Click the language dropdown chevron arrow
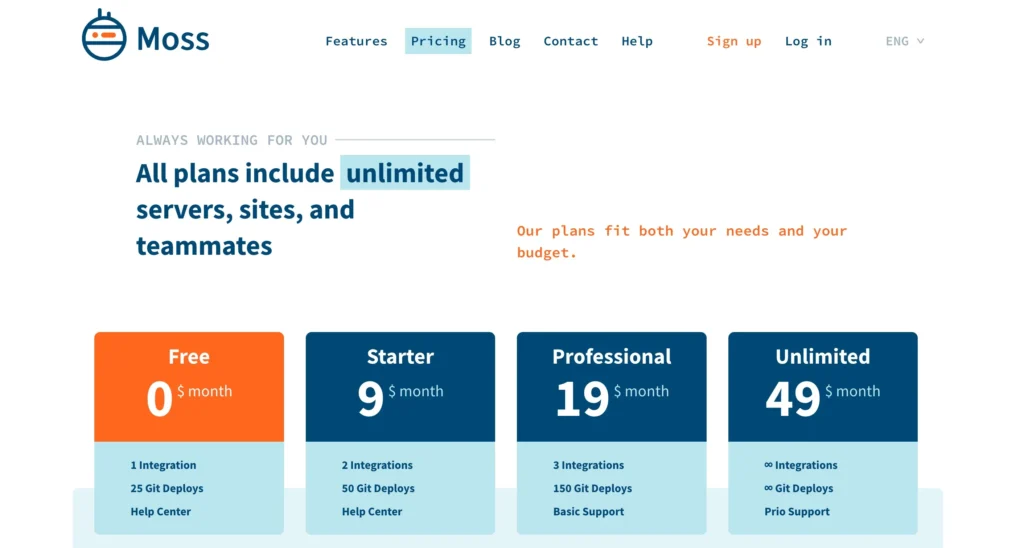The width and height of the screenshot is (1024, 548). pos(920,41)
